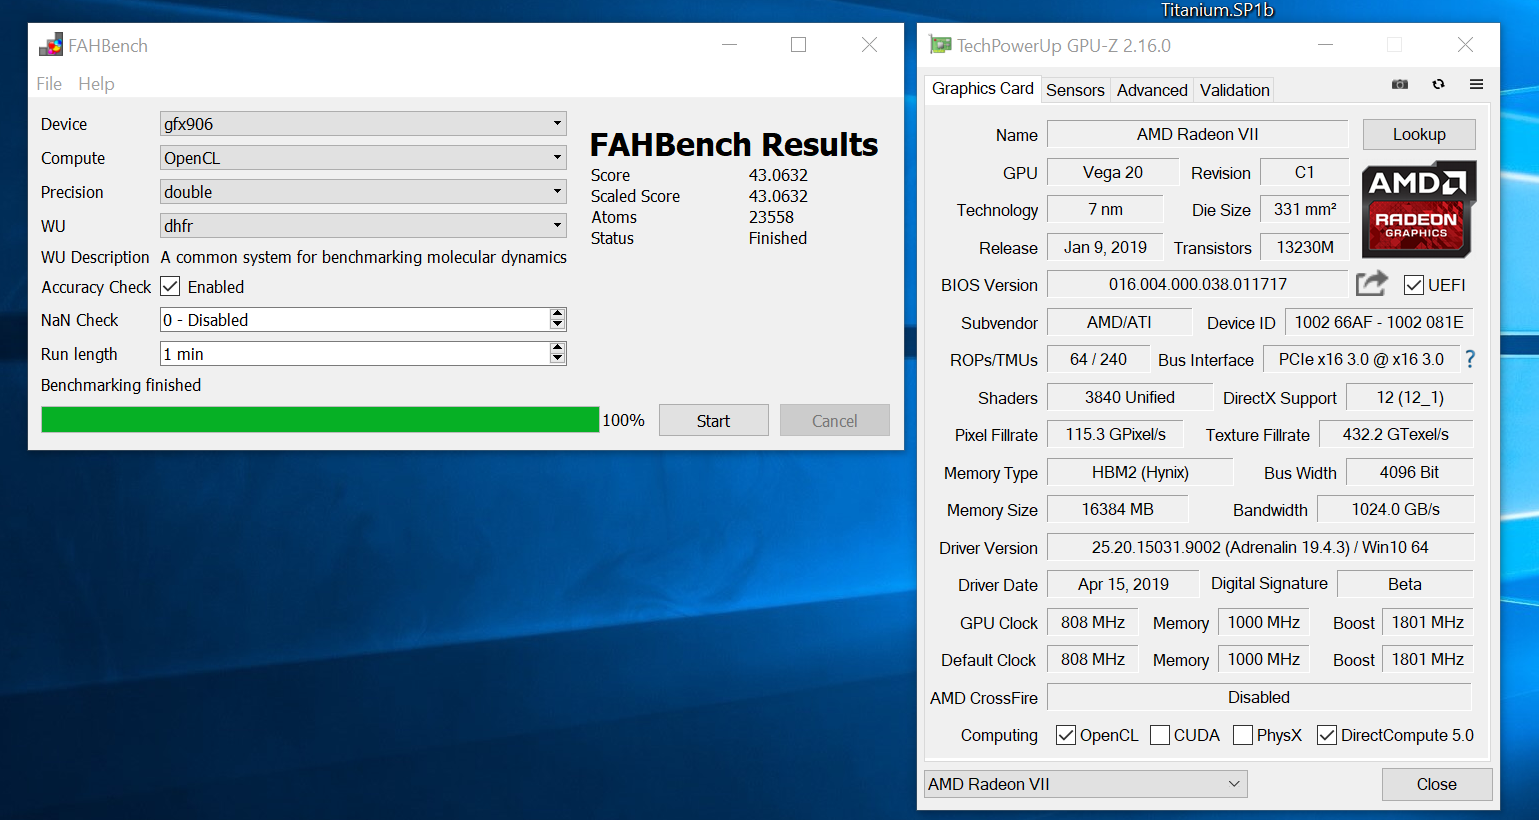Click the BIOS Version value 016.004.000.038.011717
Viewport: 1539px width, 820px height.
[x=1198, y=284]
